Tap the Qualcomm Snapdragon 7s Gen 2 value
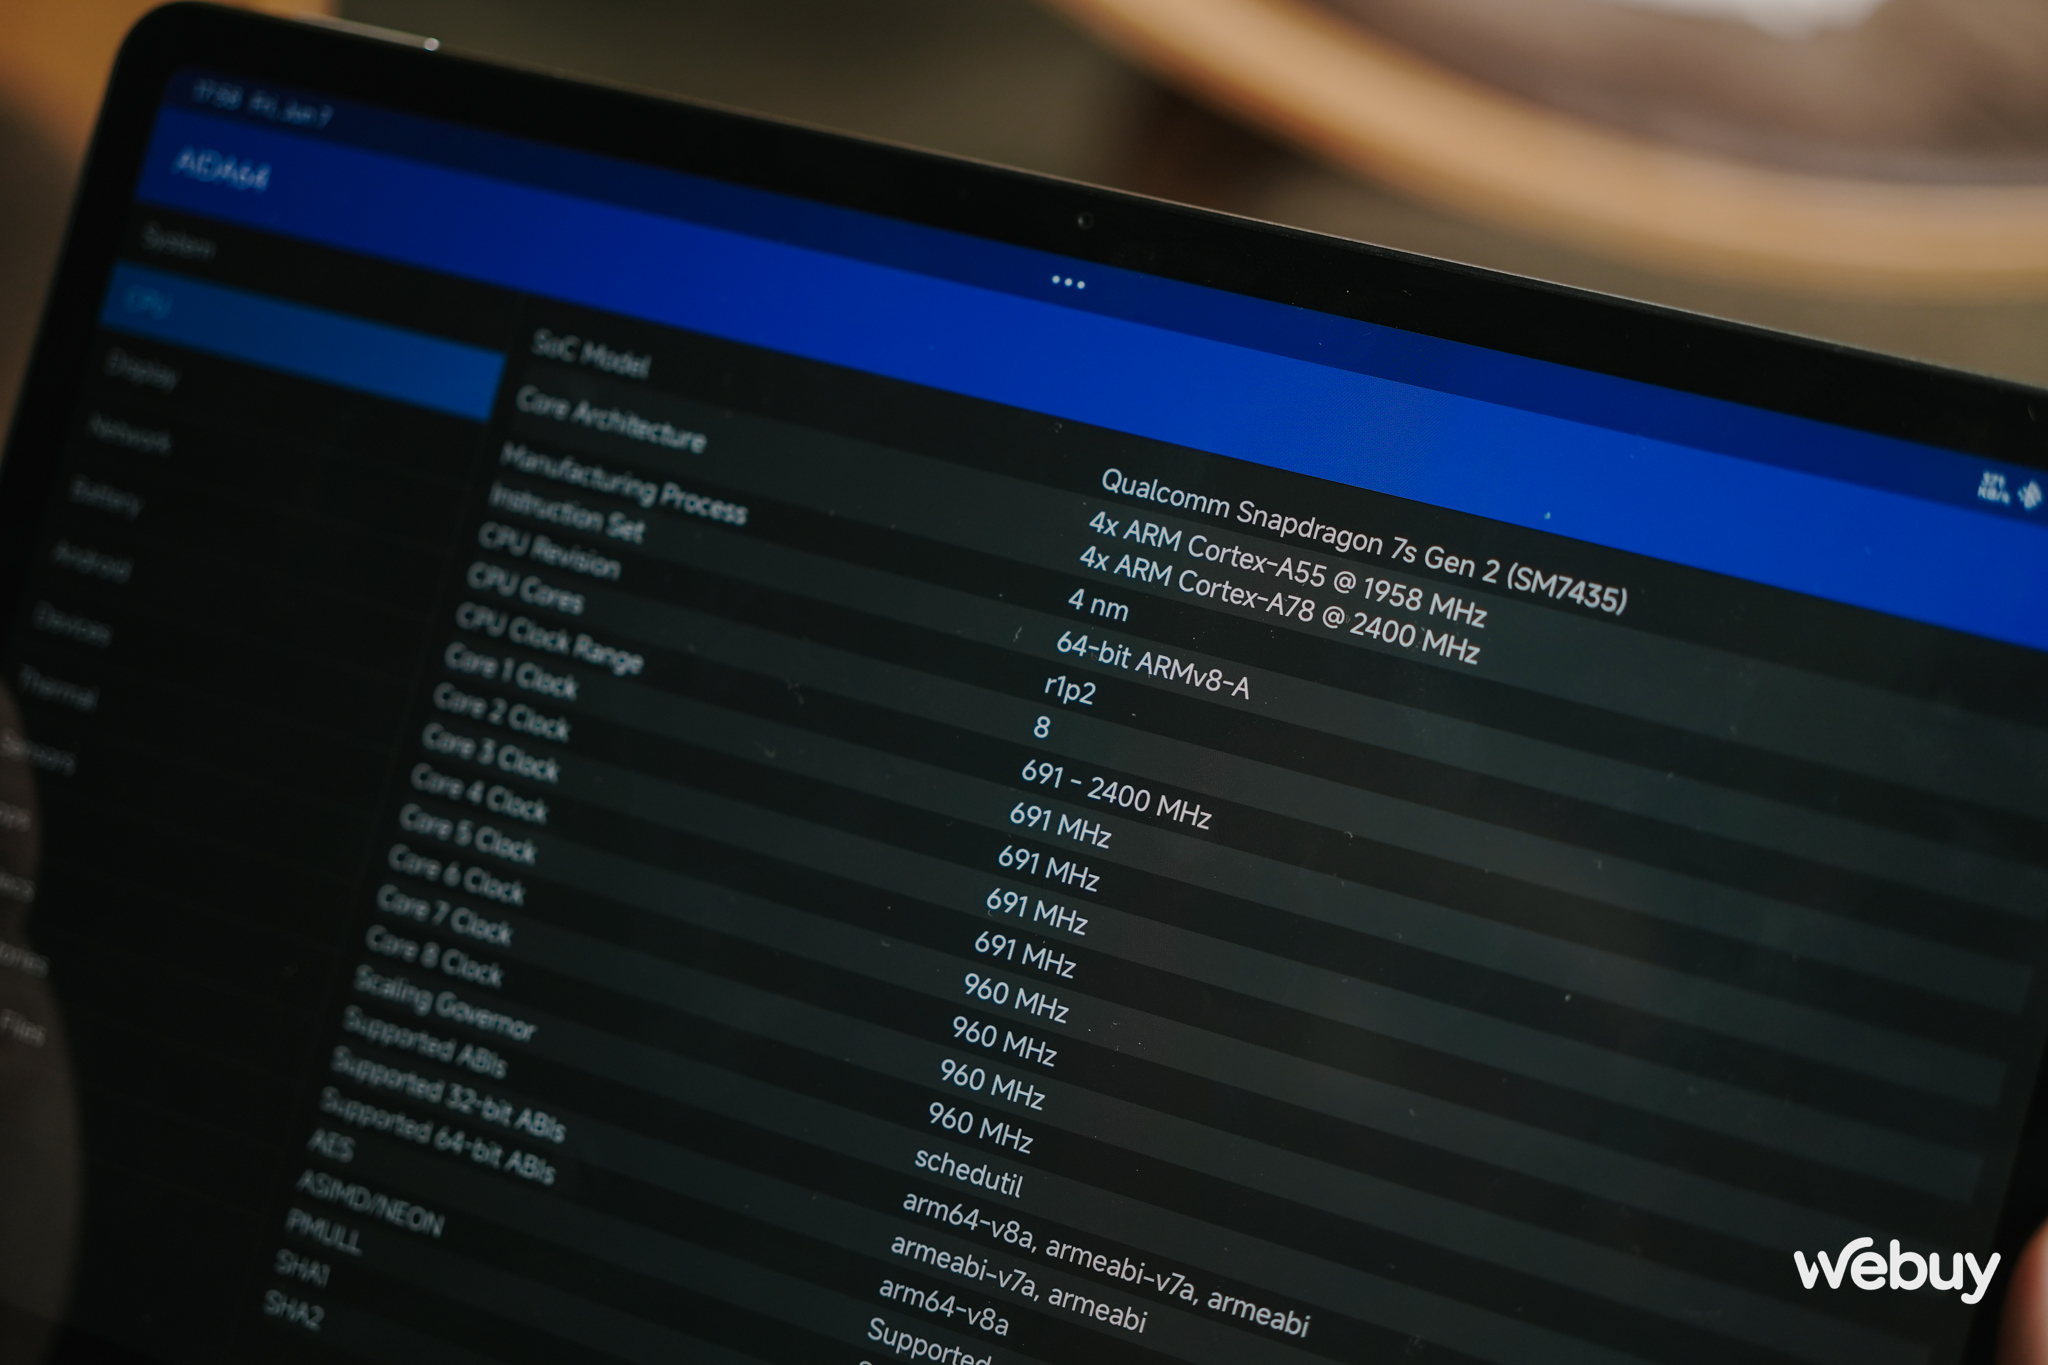2048x1365 pixels. [1364, 541]
